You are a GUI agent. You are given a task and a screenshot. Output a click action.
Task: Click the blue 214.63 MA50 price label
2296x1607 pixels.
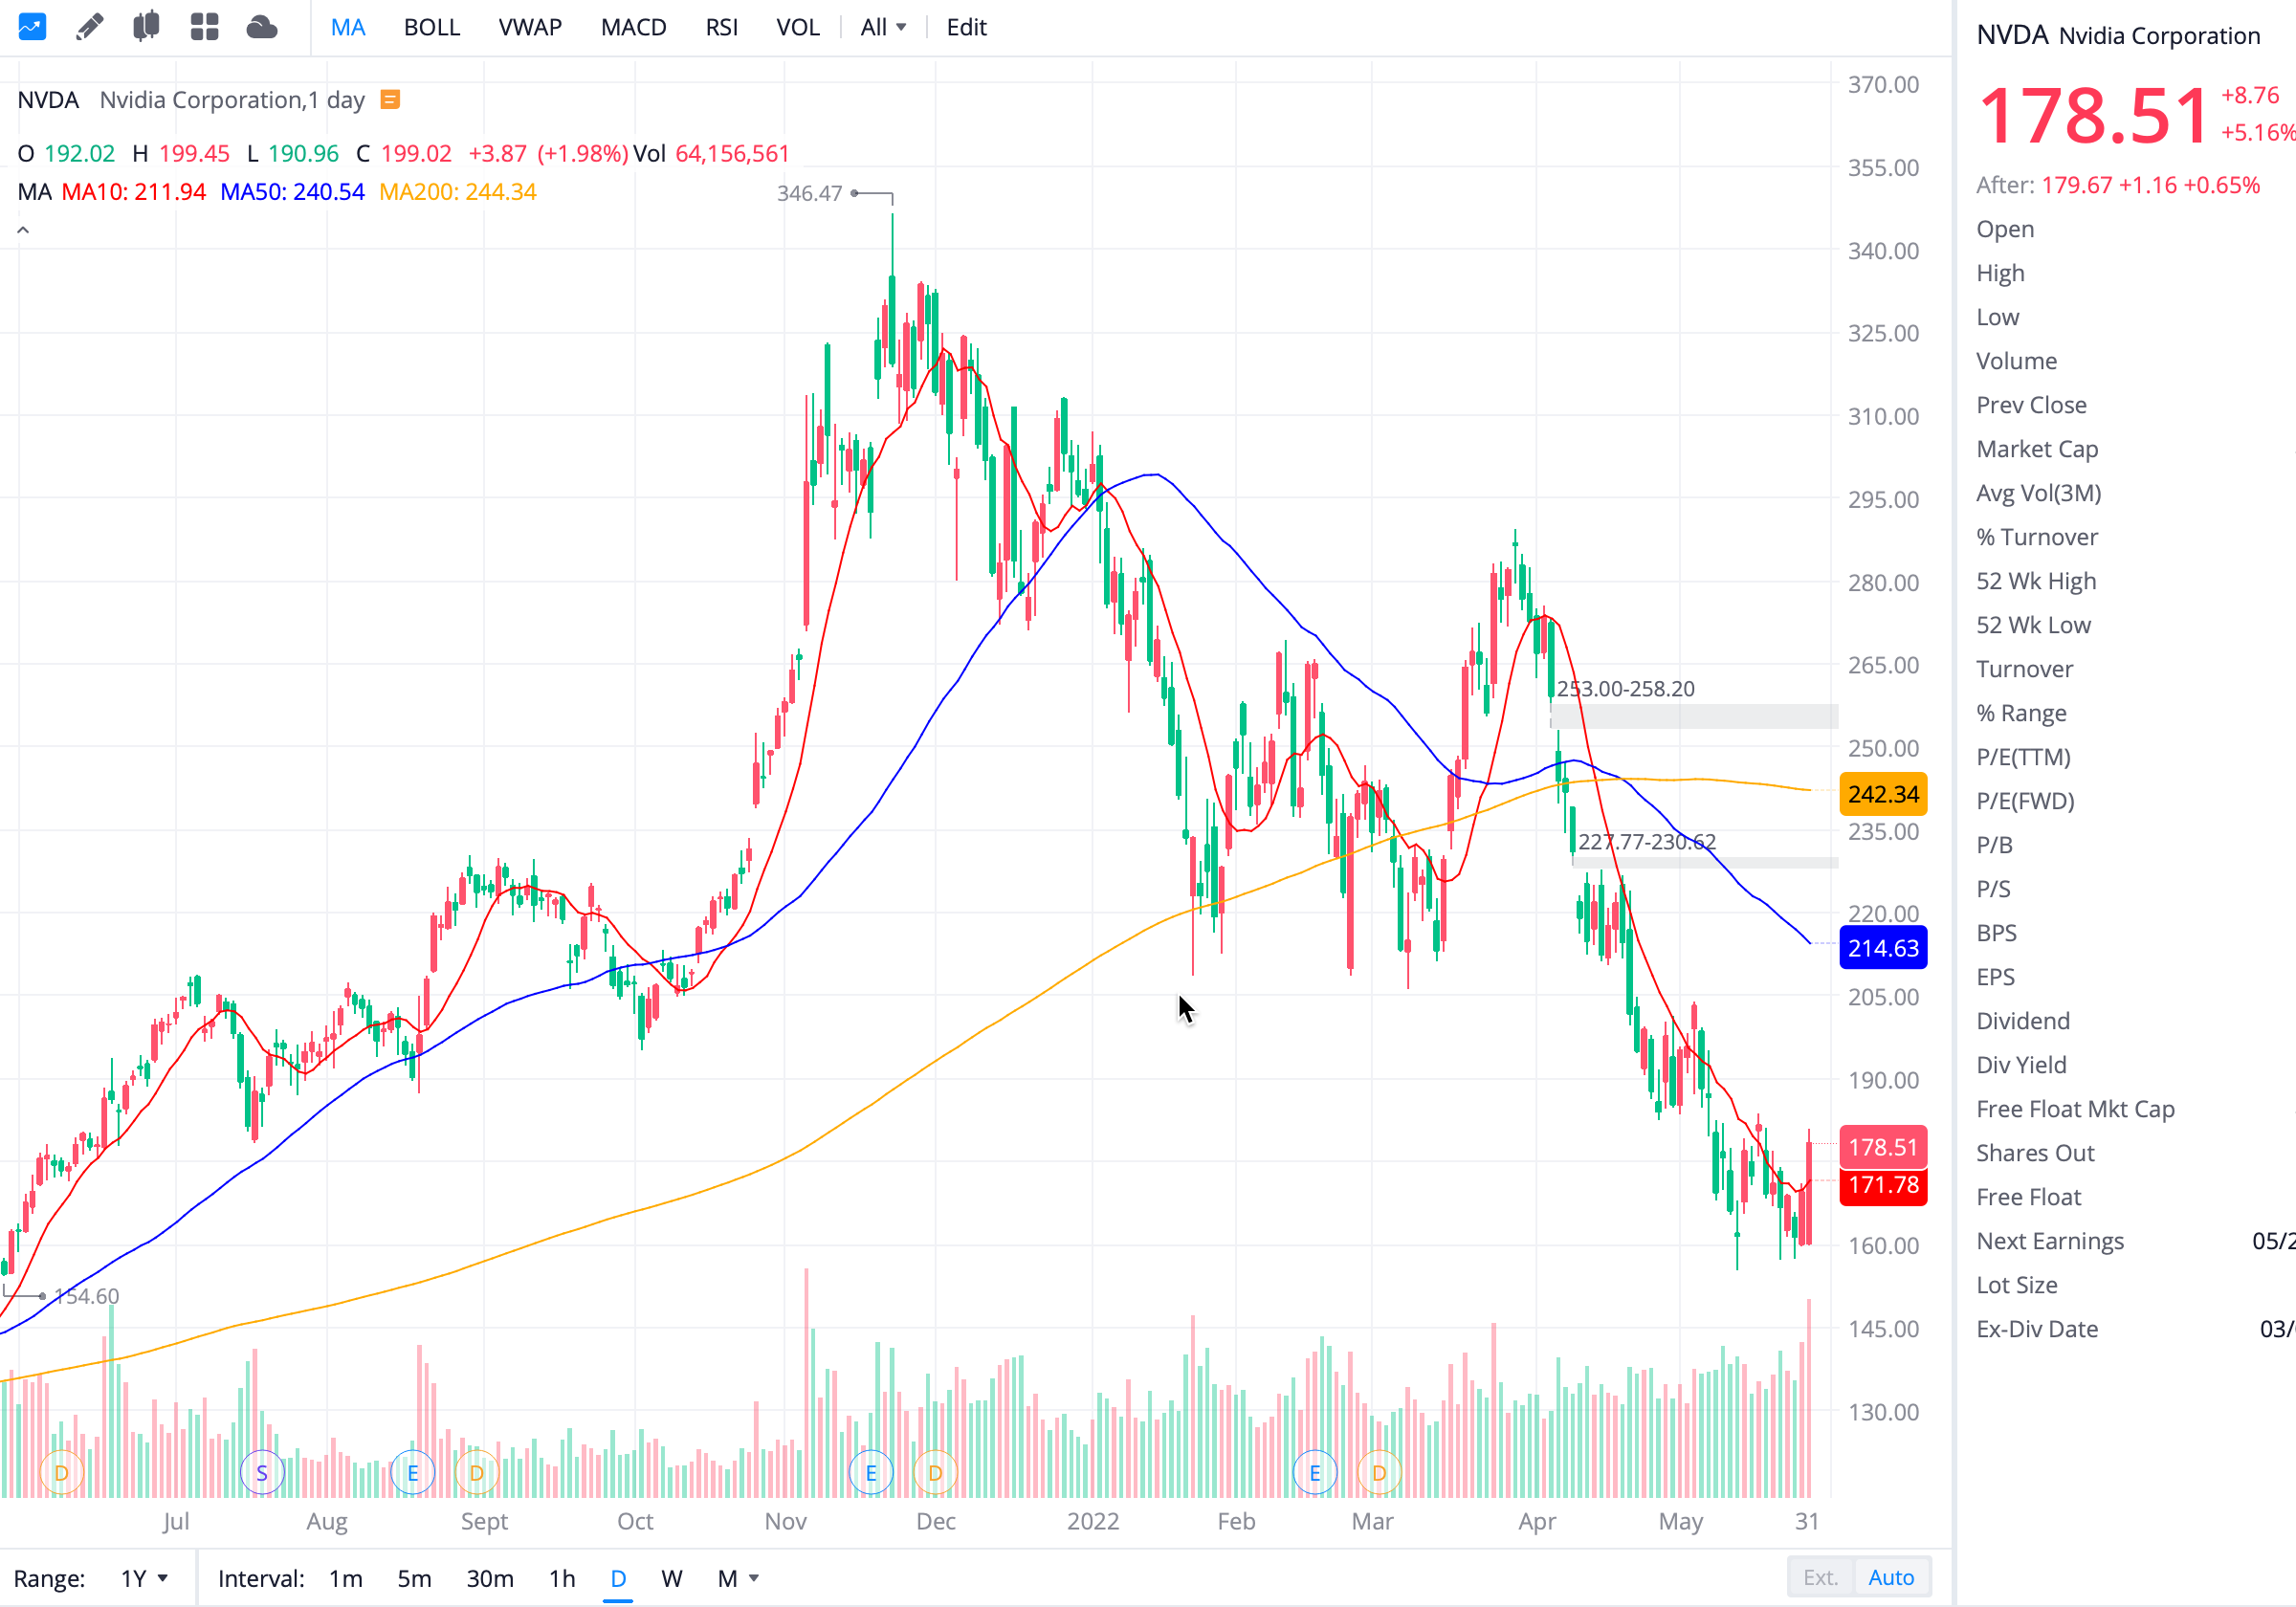tap(1883, 948)
